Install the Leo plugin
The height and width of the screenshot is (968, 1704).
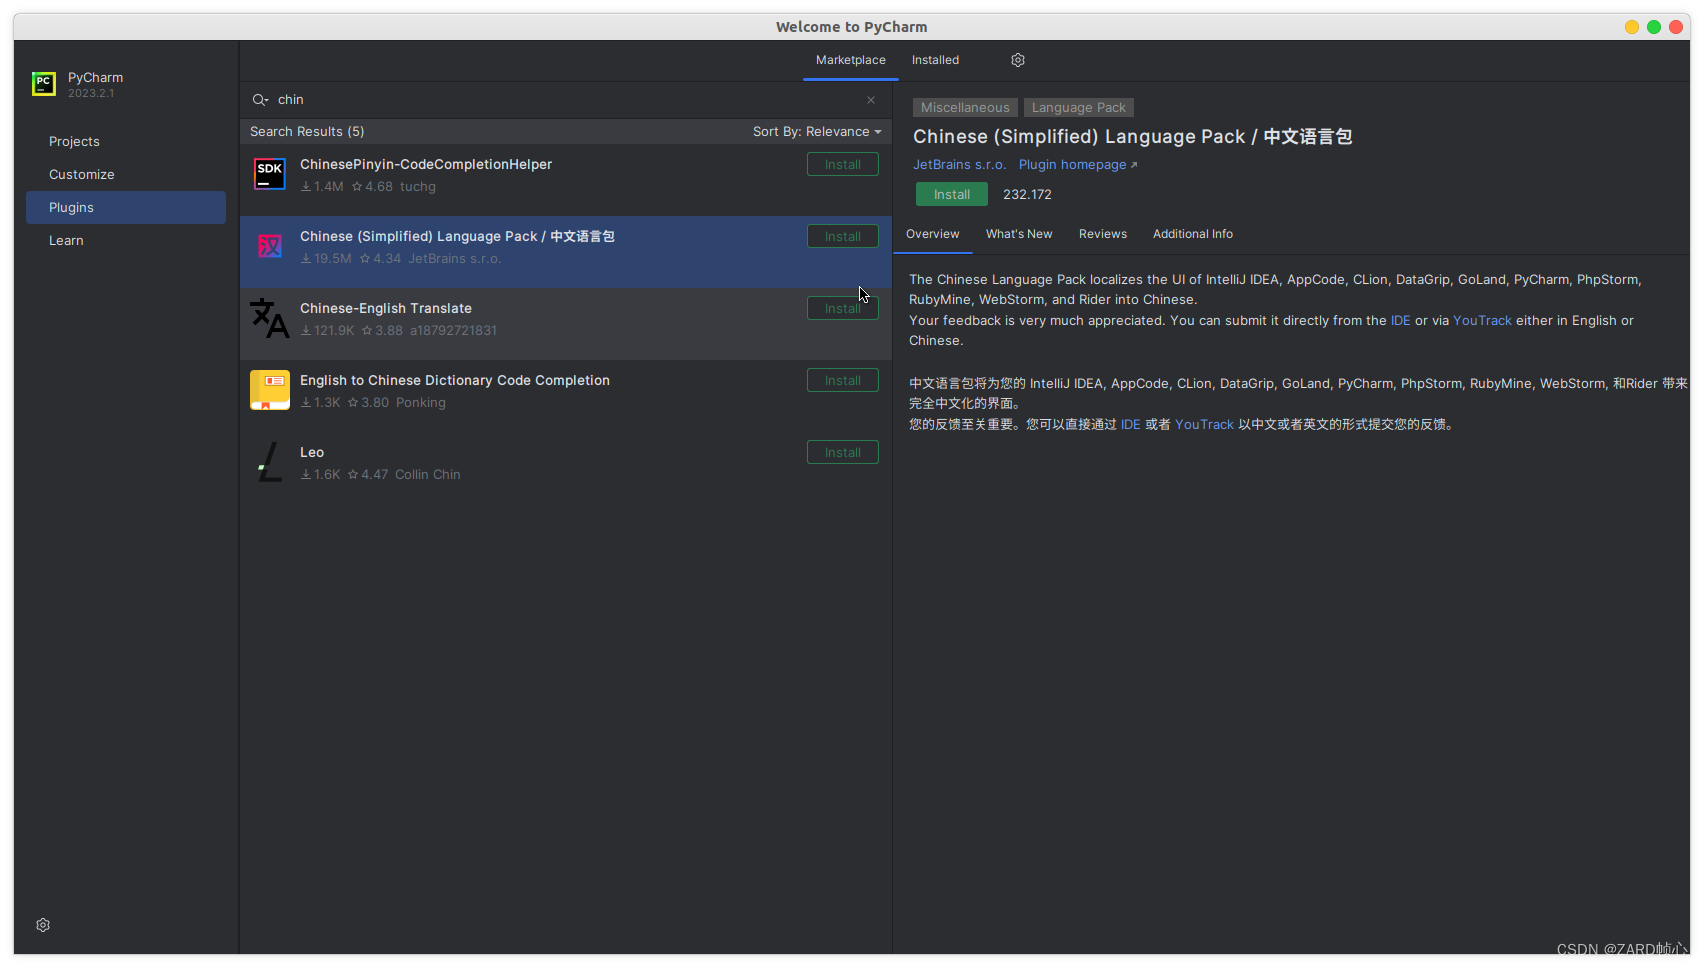click(x=843, y=453)
